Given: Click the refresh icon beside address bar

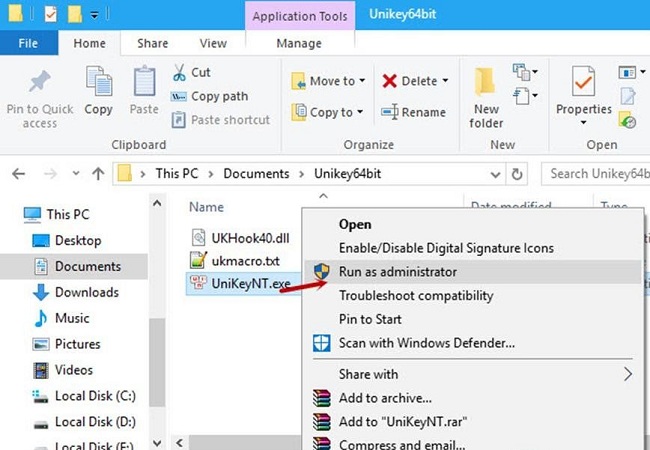Looking at the screenshot, I should (x=517, y=174).
